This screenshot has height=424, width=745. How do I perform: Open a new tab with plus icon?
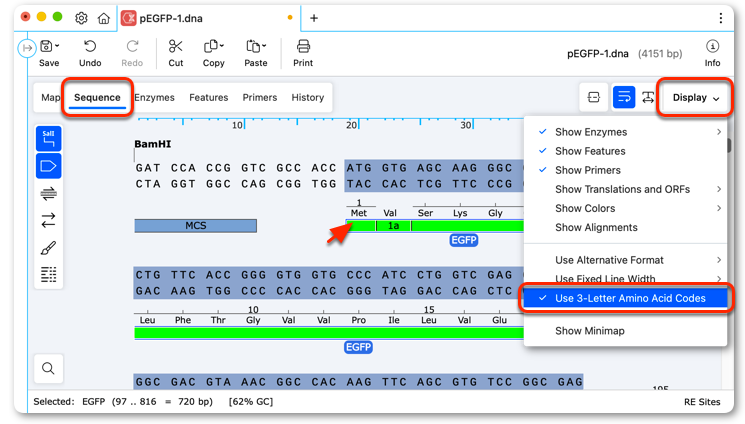click(x=314, y=18)
